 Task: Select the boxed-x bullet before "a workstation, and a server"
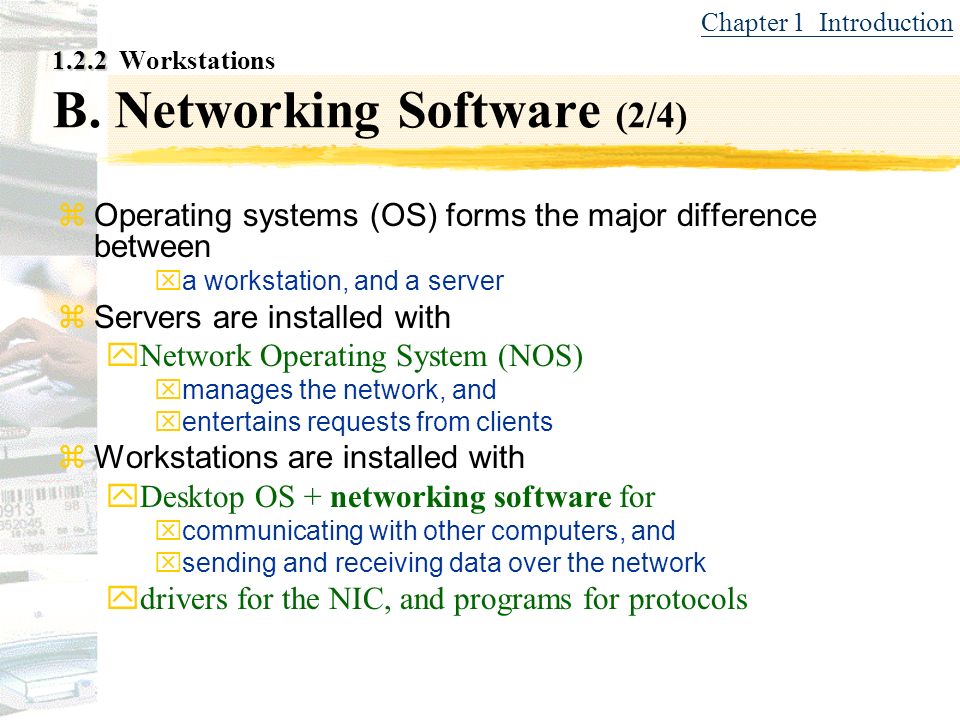[168, 281]
